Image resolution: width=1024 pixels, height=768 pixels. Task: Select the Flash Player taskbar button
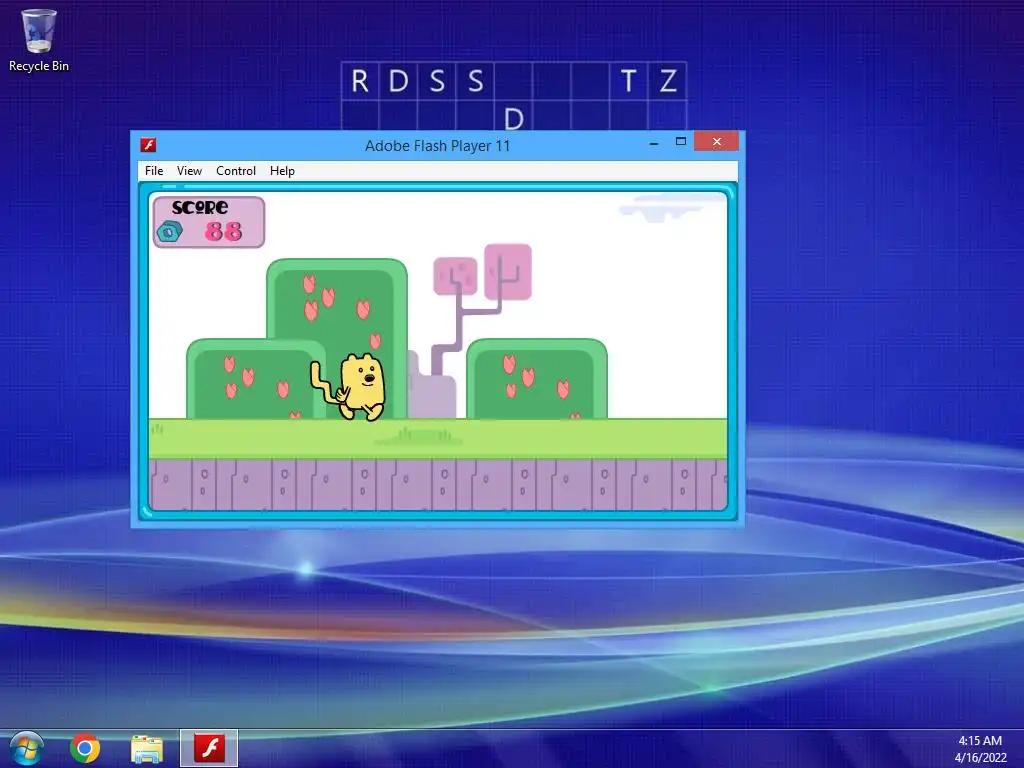(209, 748)
